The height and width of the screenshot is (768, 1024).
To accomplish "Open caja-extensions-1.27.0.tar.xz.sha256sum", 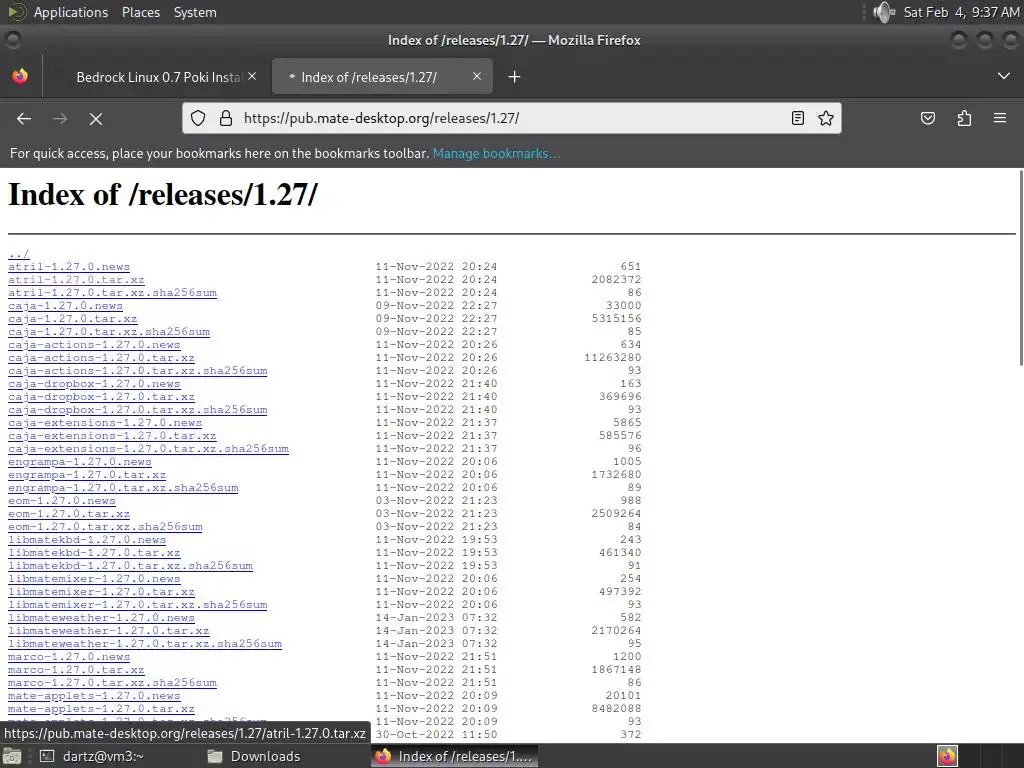I will 148,449.
